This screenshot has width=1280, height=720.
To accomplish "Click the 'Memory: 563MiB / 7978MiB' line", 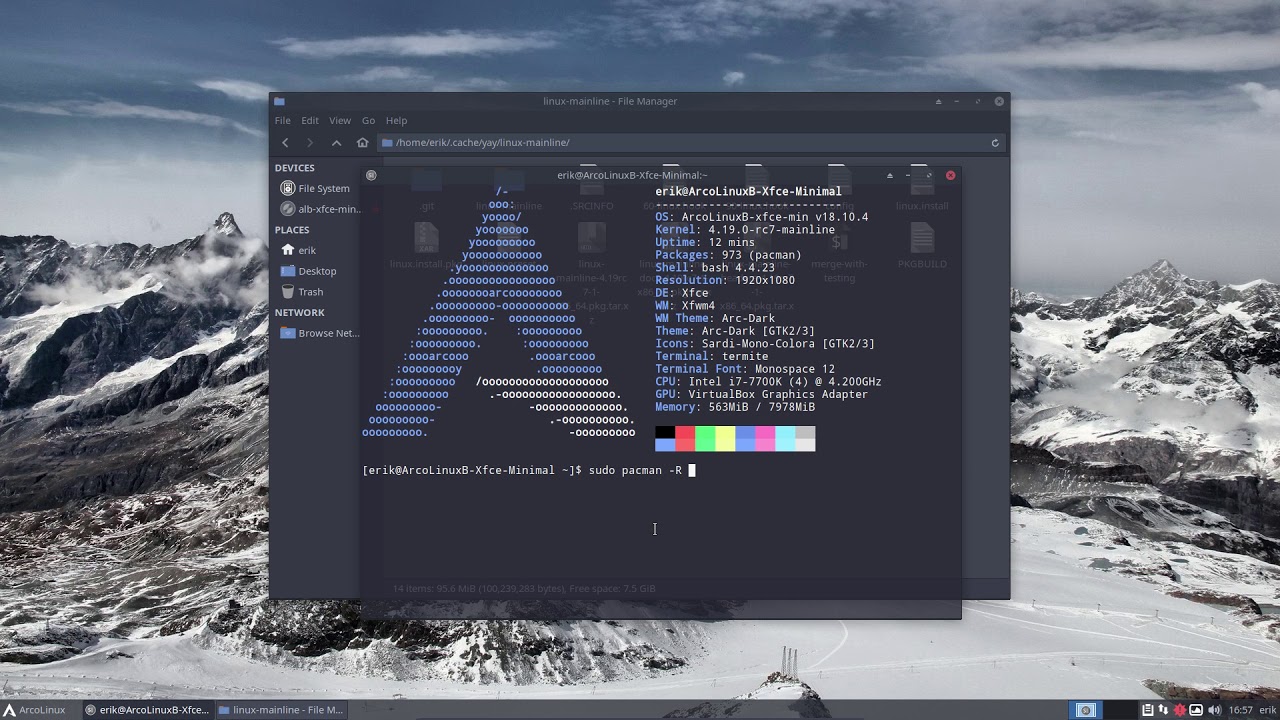I will click(735, 407).
